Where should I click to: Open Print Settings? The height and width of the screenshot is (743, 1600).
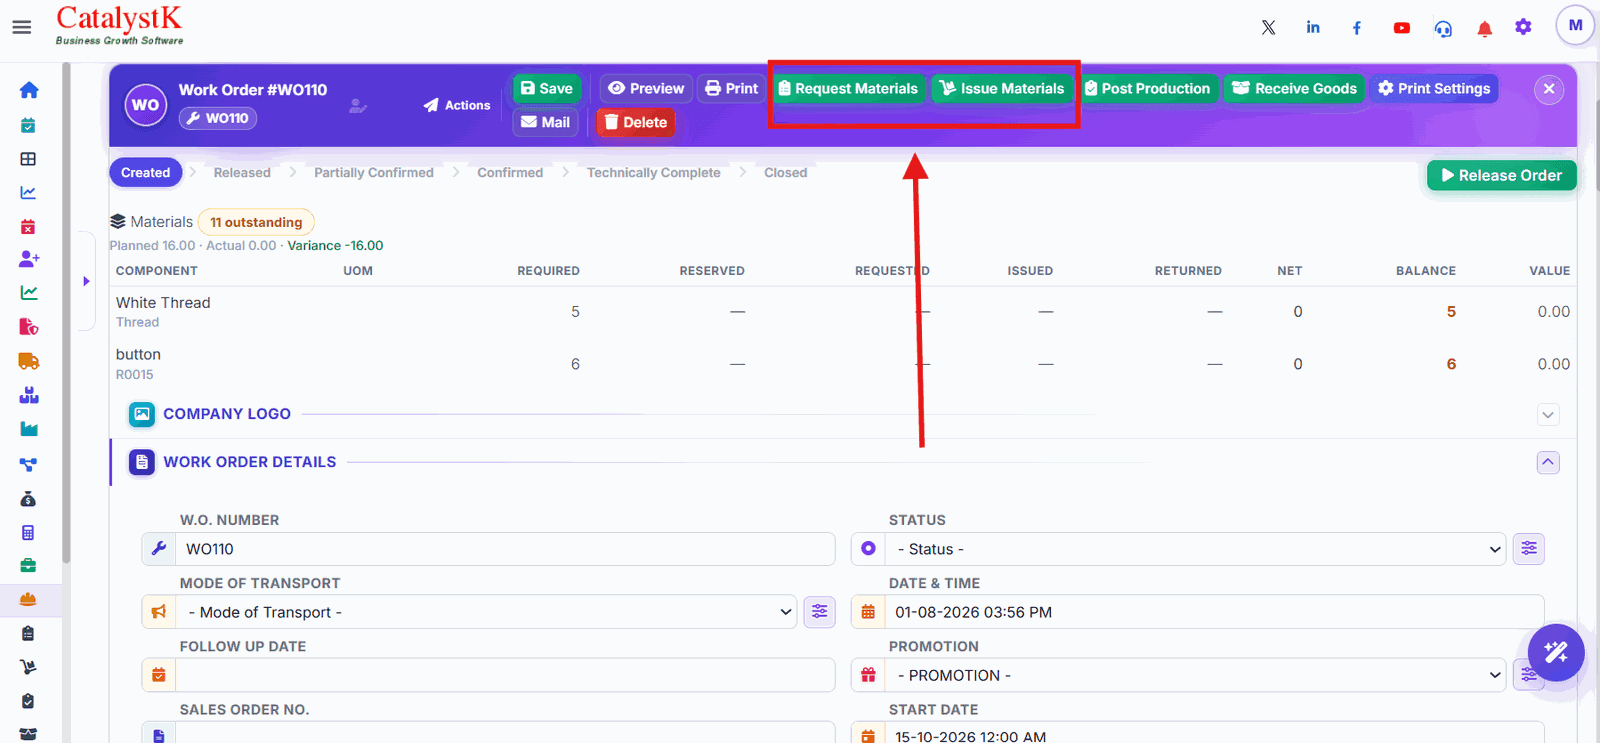click(1434, 88)
